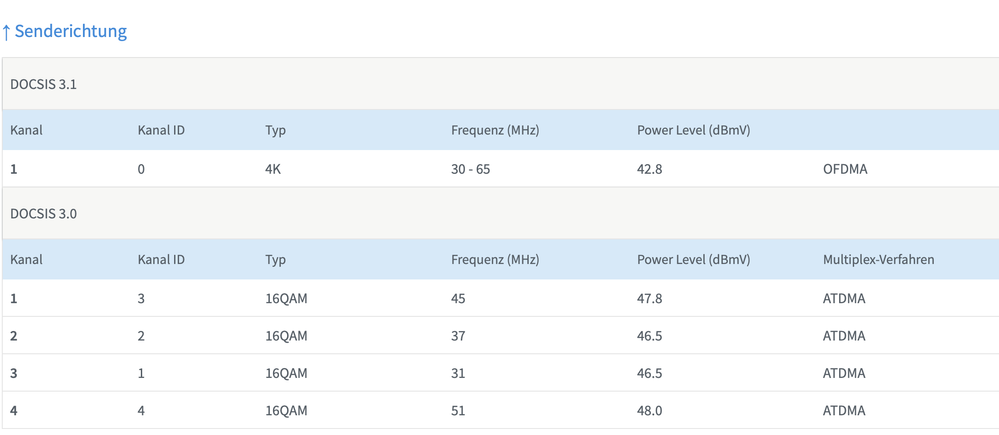Click the up arrow before Senderichtung
Viewport: 999px width, 435px height.
pos(6,32)
